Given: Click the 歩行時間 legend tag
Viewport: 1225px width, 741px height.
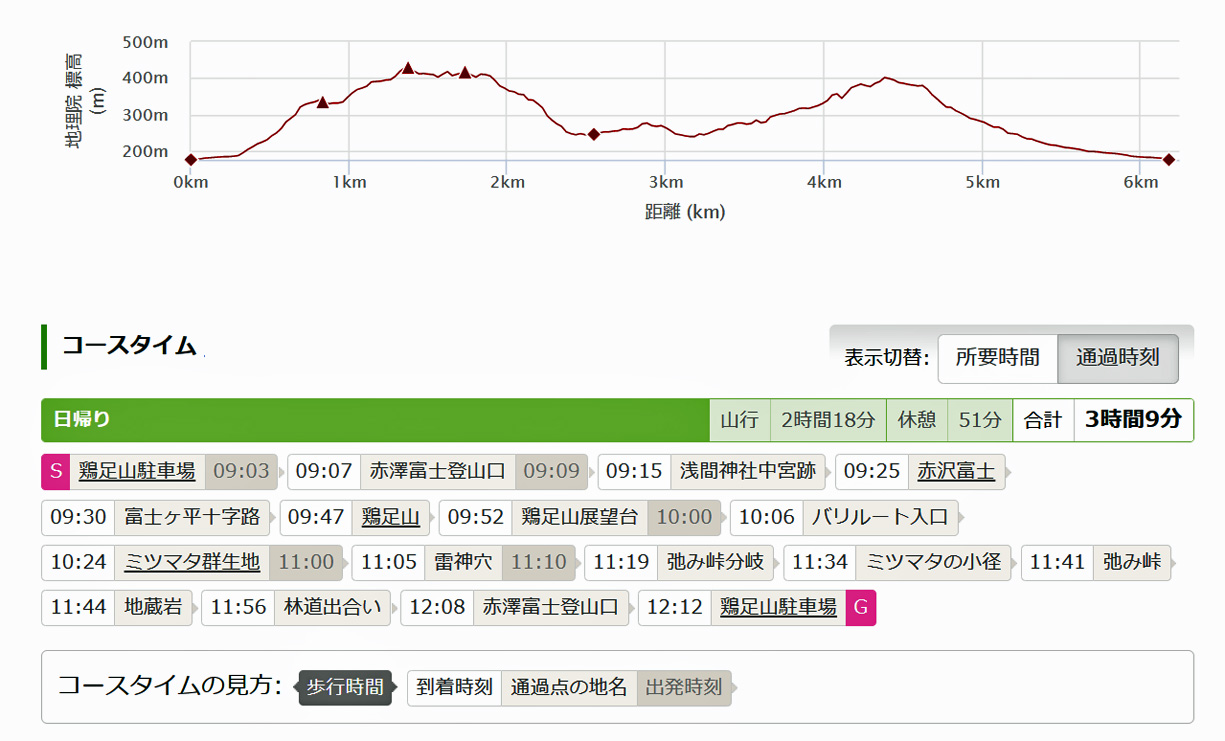Looking at the screenshot, I should click(x=345, y=688).
